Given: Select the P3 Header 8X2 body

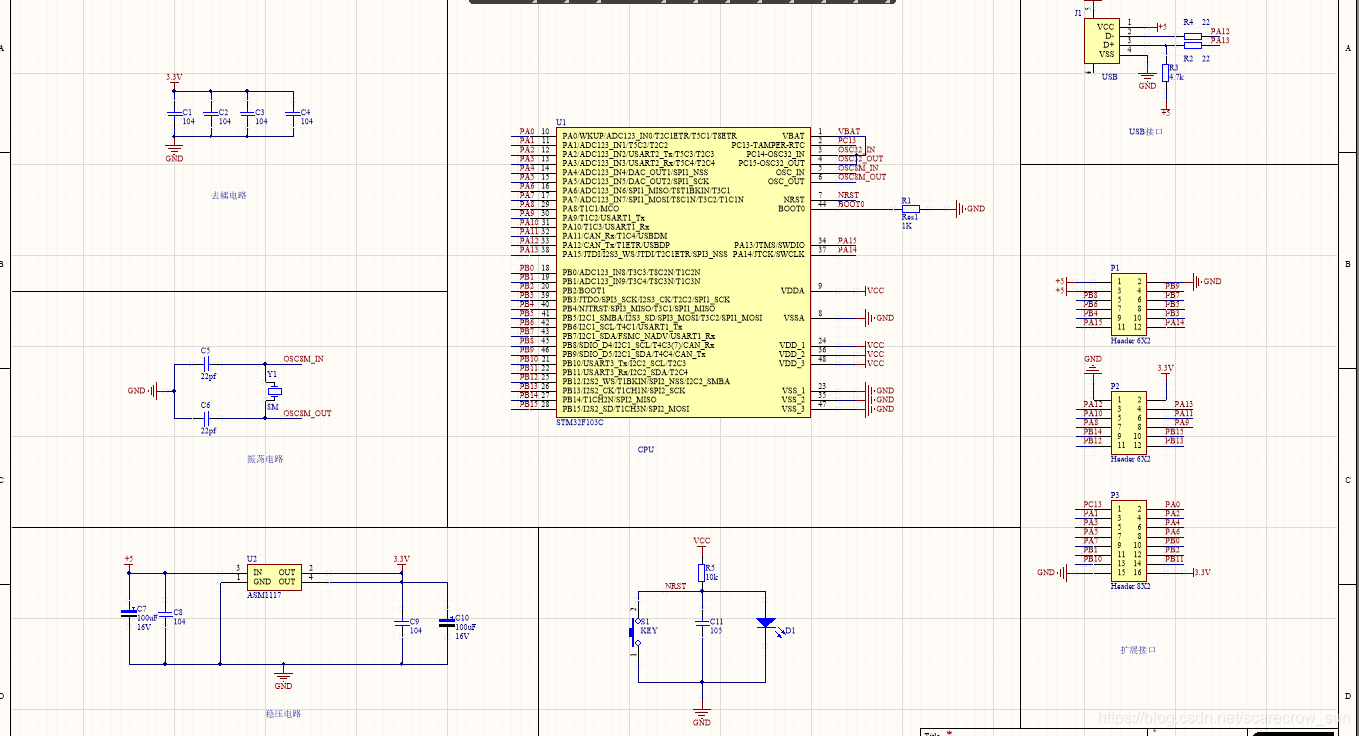Looking at the screenshot, I should pyautogui.click(x=1129, y=540).
